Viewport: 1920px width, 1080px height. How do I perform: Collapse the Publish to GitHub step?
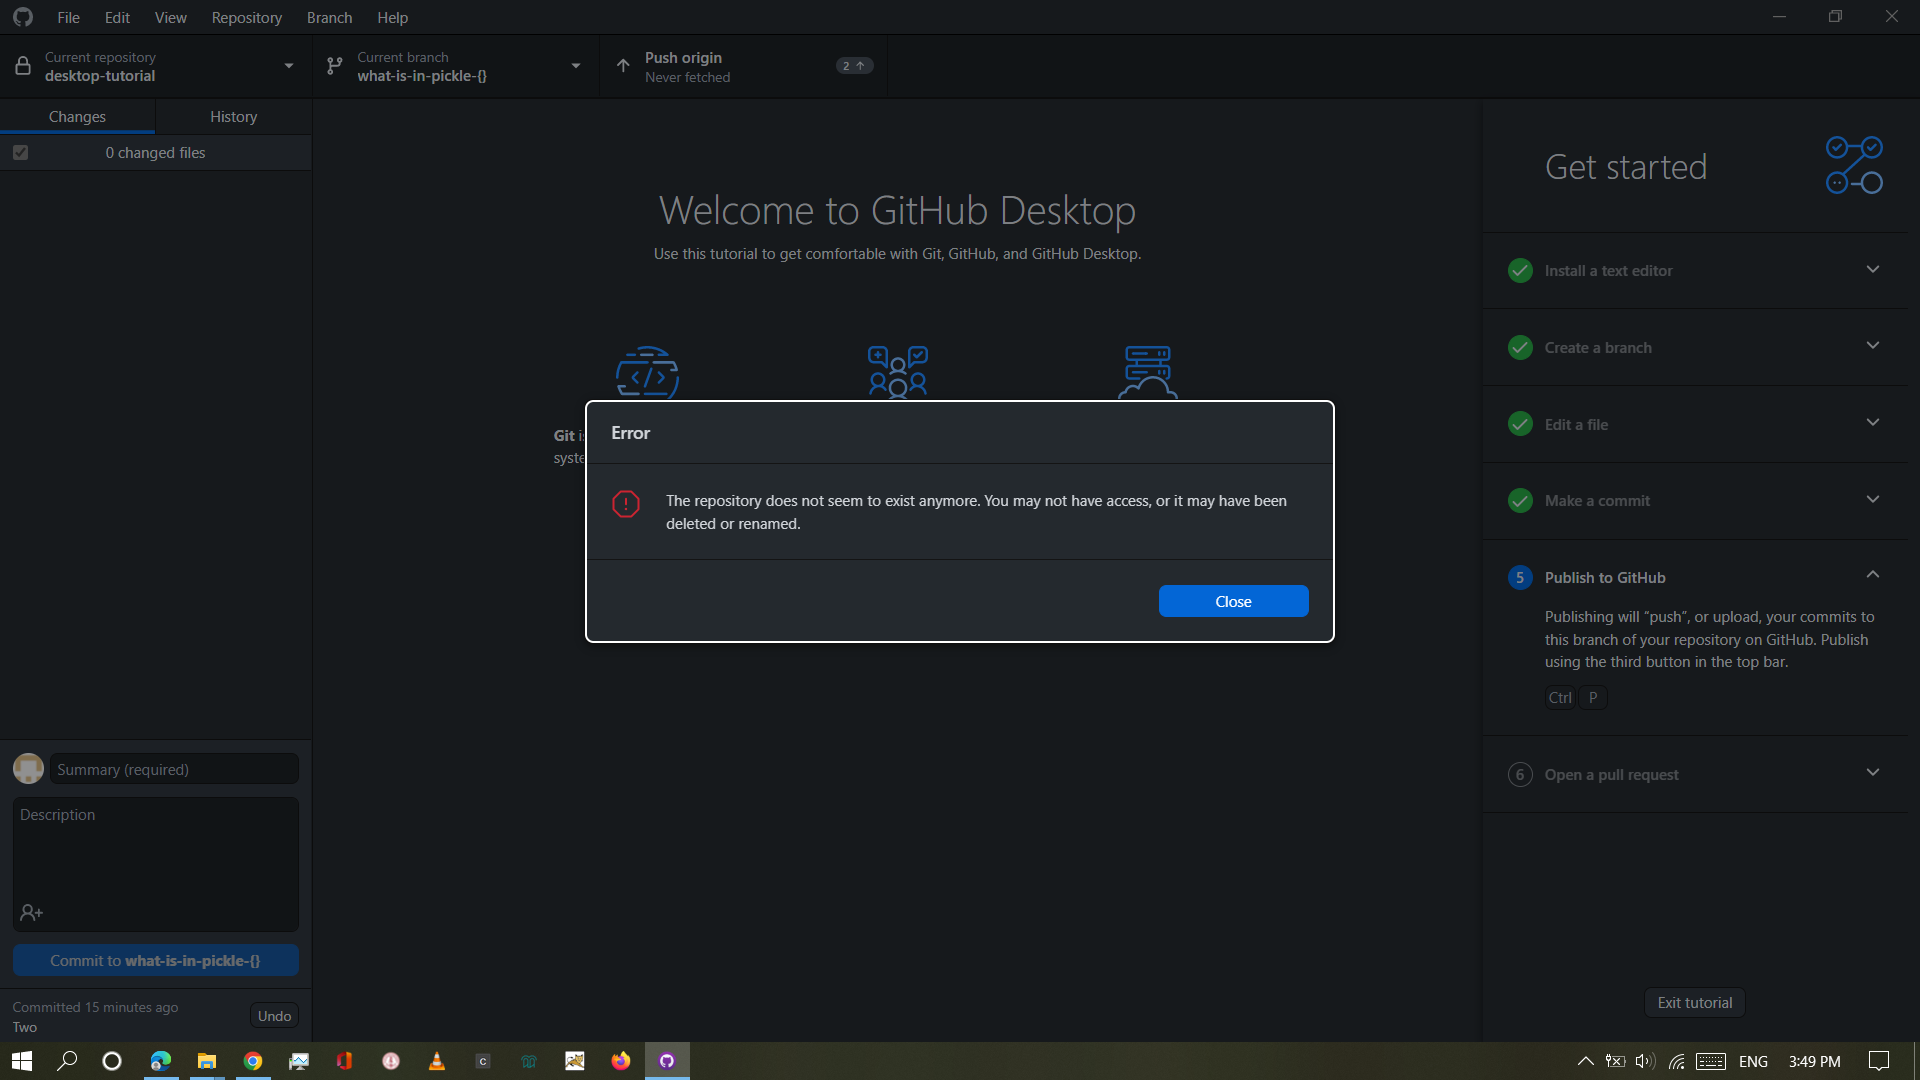coord(1872,575)
